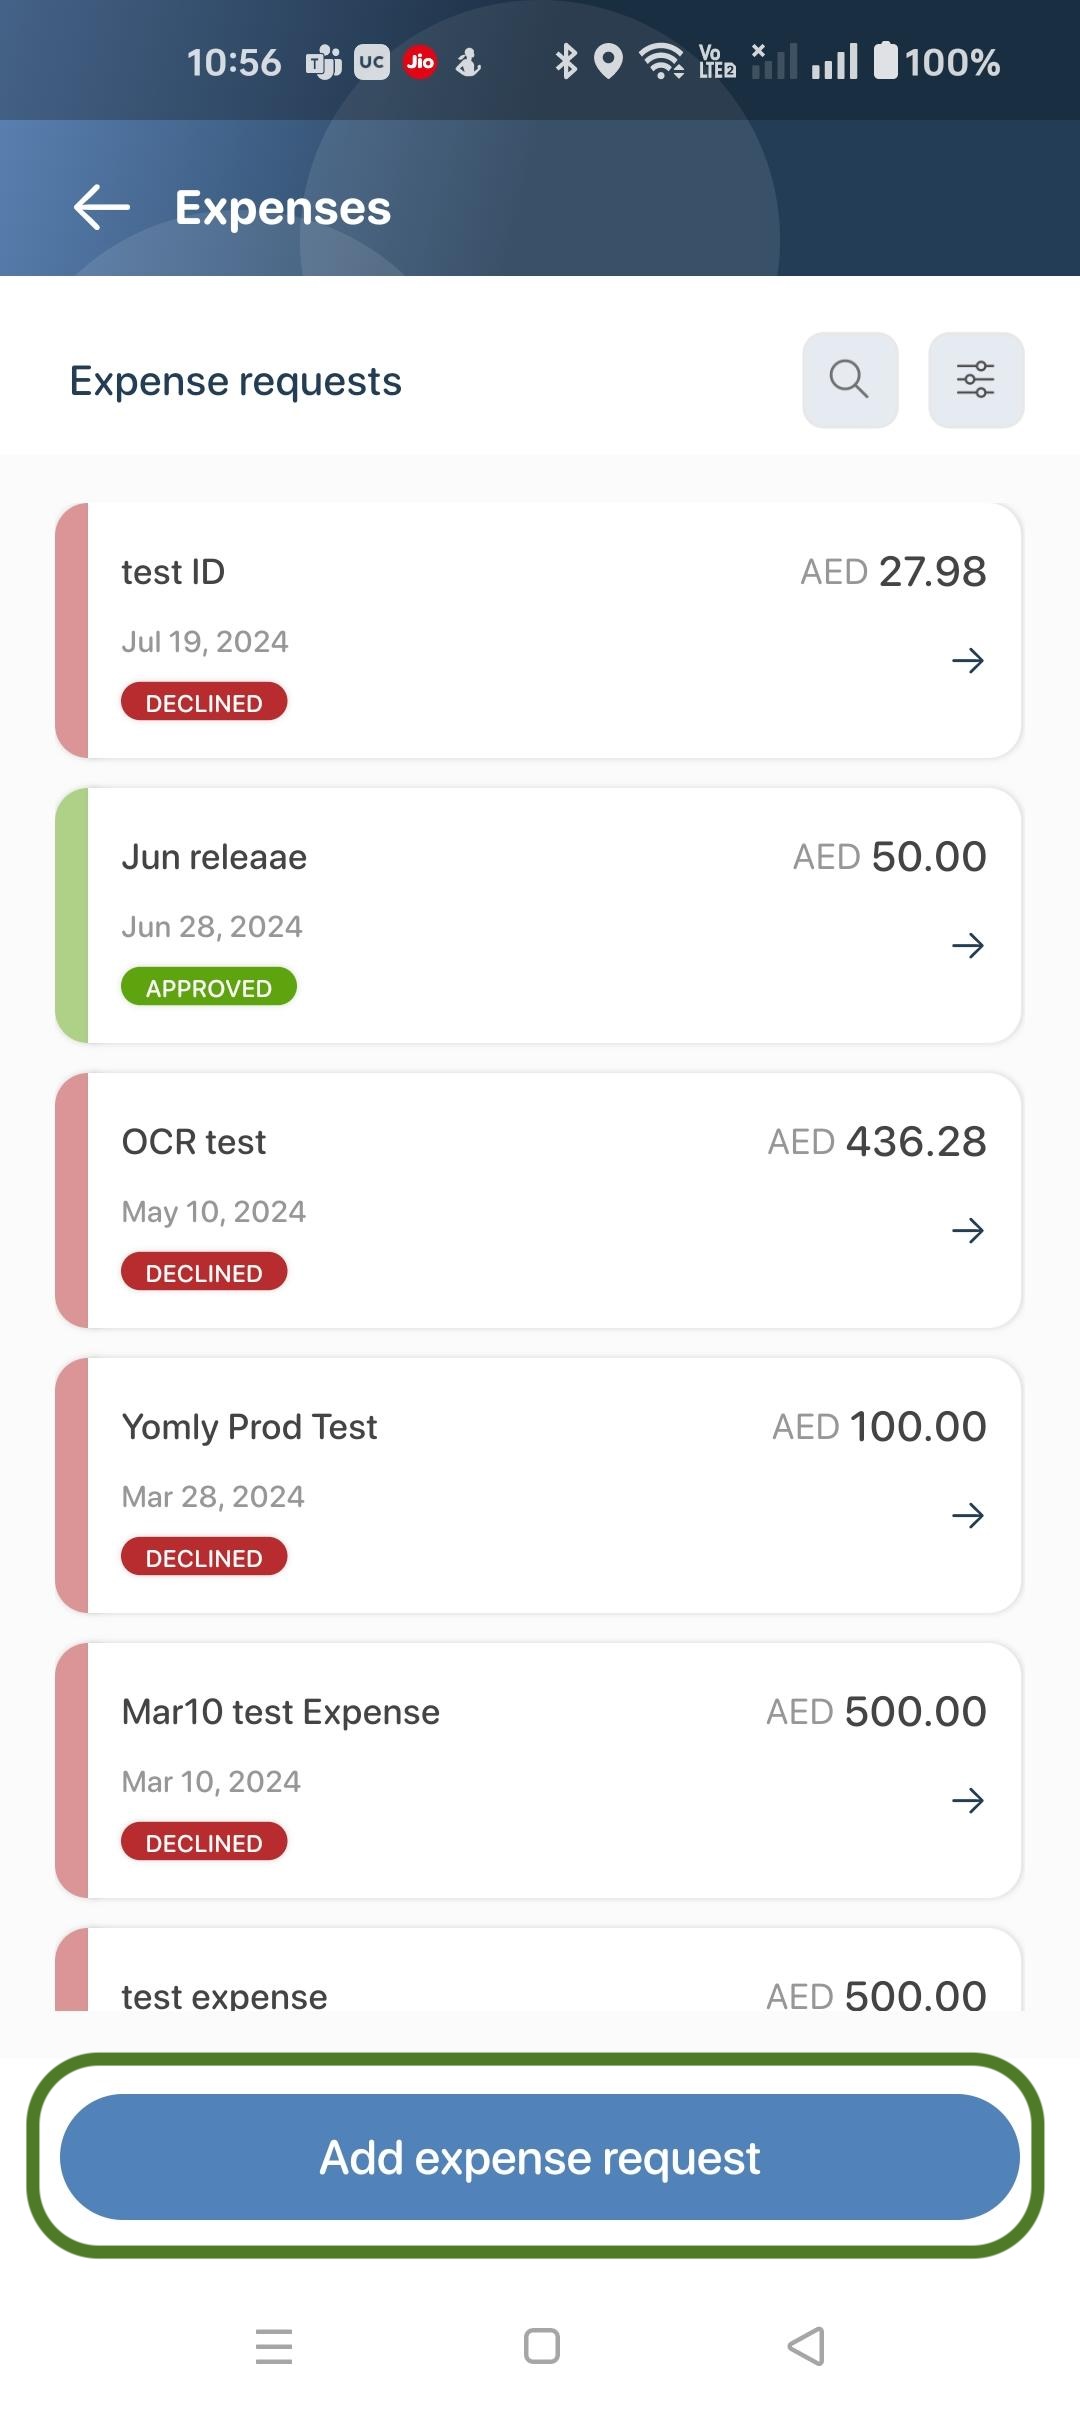The height and width of the screenshot is (2412, 1080).
Task: Open the Yomly Prod Test expense title
Action: (249, 1427)
